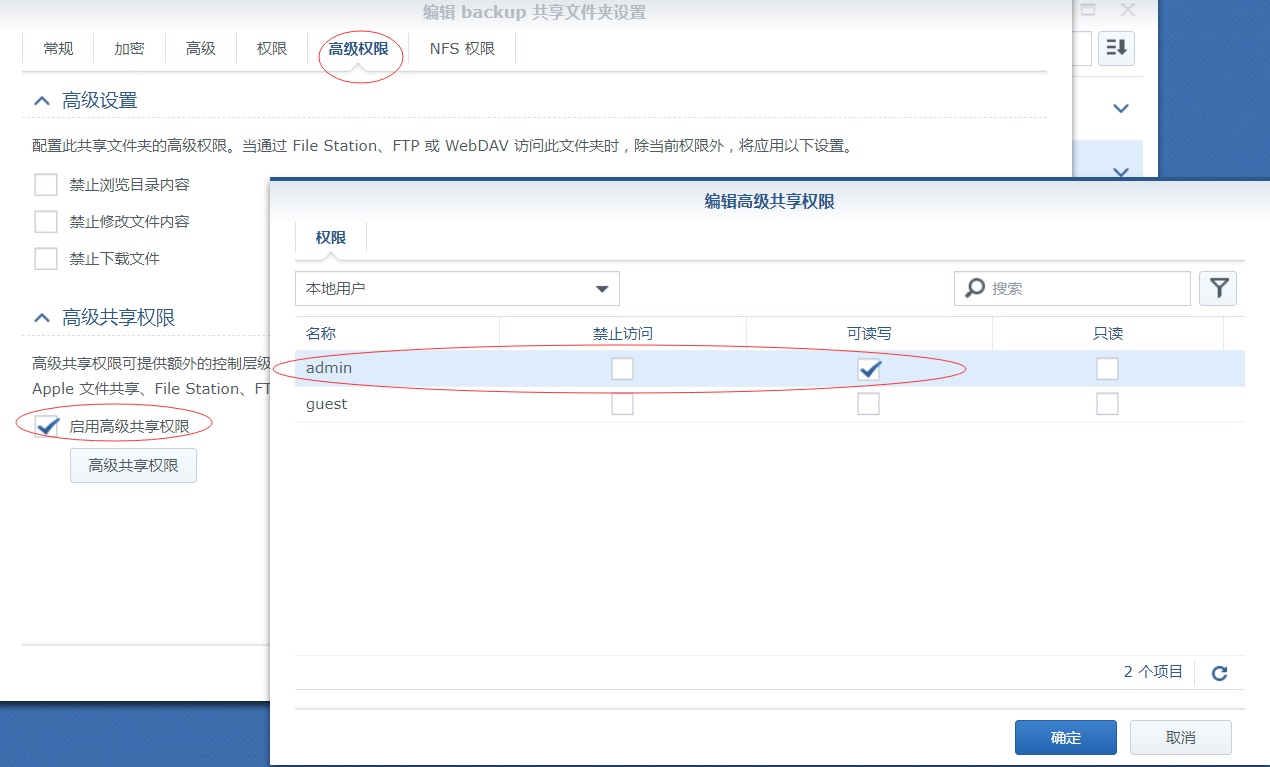Collapse the 高级共享权限 section

point(42,318)
